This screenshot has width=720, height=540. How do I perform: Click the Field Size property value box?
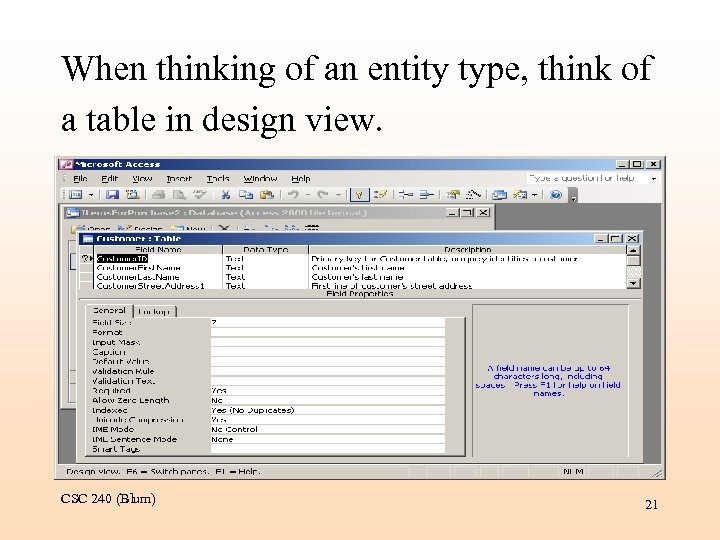tap(327, 322)
